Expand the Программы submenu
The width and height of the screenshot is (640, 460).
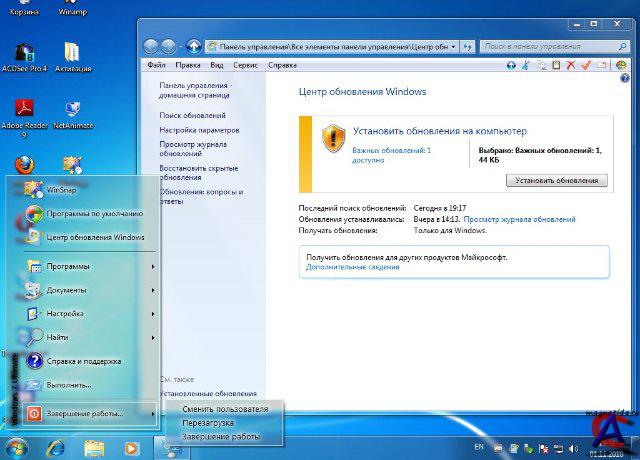click(x=153, y=266)
